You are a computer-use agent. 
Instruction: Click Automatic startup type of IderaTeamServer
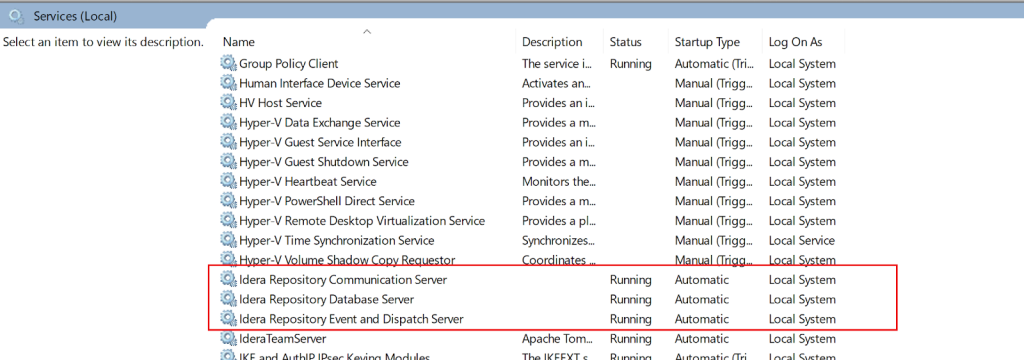(x=702, y=338)
